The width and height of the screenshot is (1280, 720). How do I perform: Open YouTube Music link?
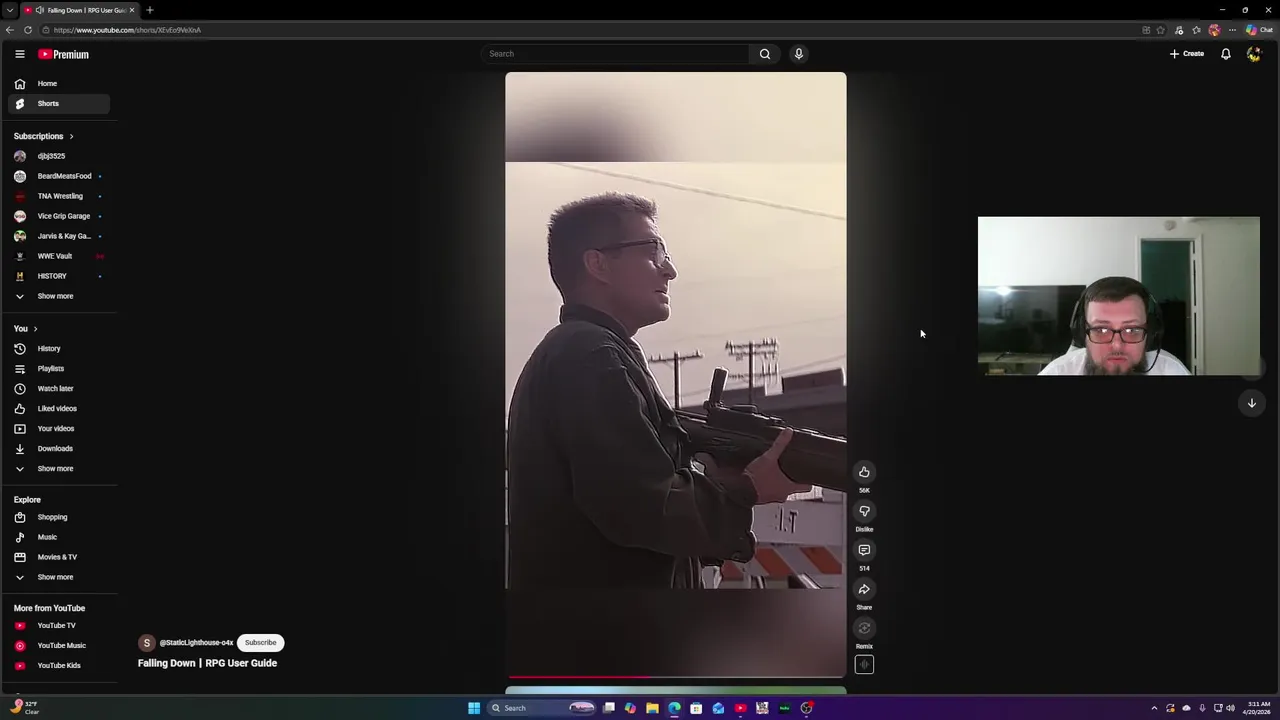pyautogui.click(x=59, y=646)
